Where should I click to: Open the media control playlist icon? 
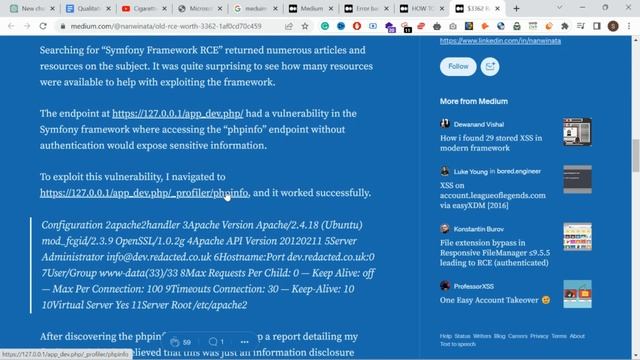pos(581,26)
